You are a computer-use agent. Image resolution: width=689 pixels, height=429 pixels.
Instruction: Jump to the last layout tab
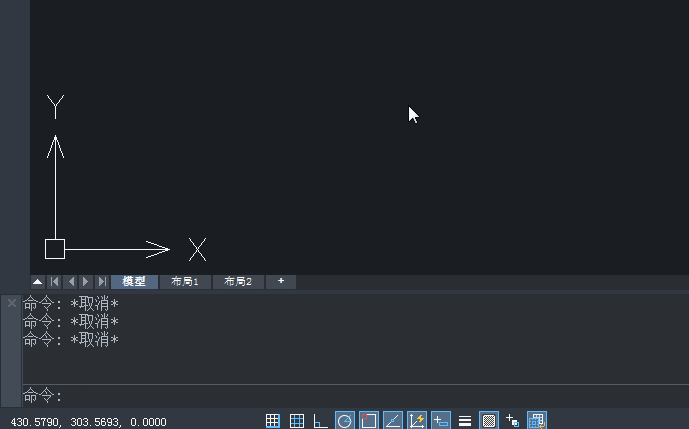point(102,282)
